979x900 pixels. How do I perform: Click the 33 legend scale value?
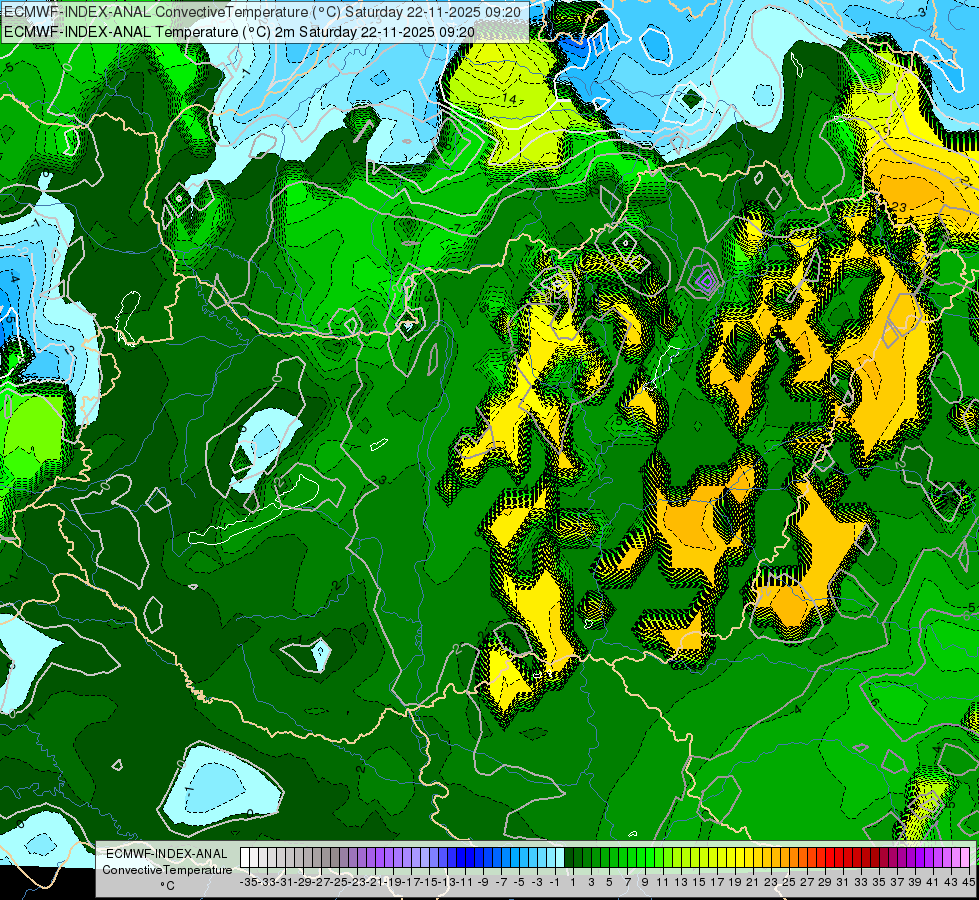click(861, 882)
